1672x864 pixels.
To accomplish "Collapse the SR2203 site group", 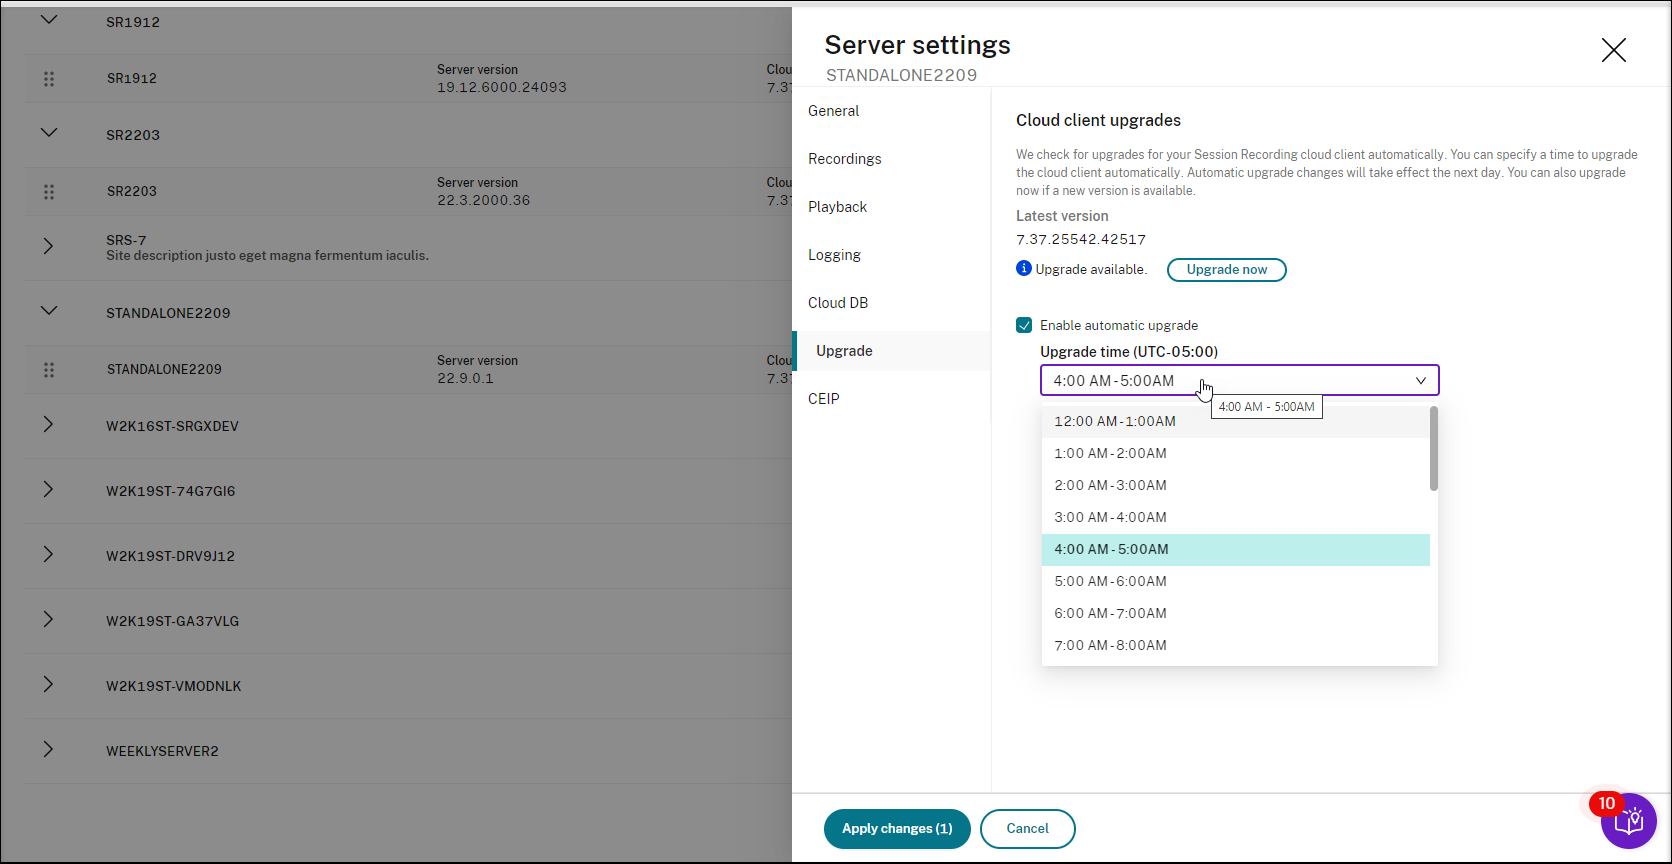I will pos(48,133).
